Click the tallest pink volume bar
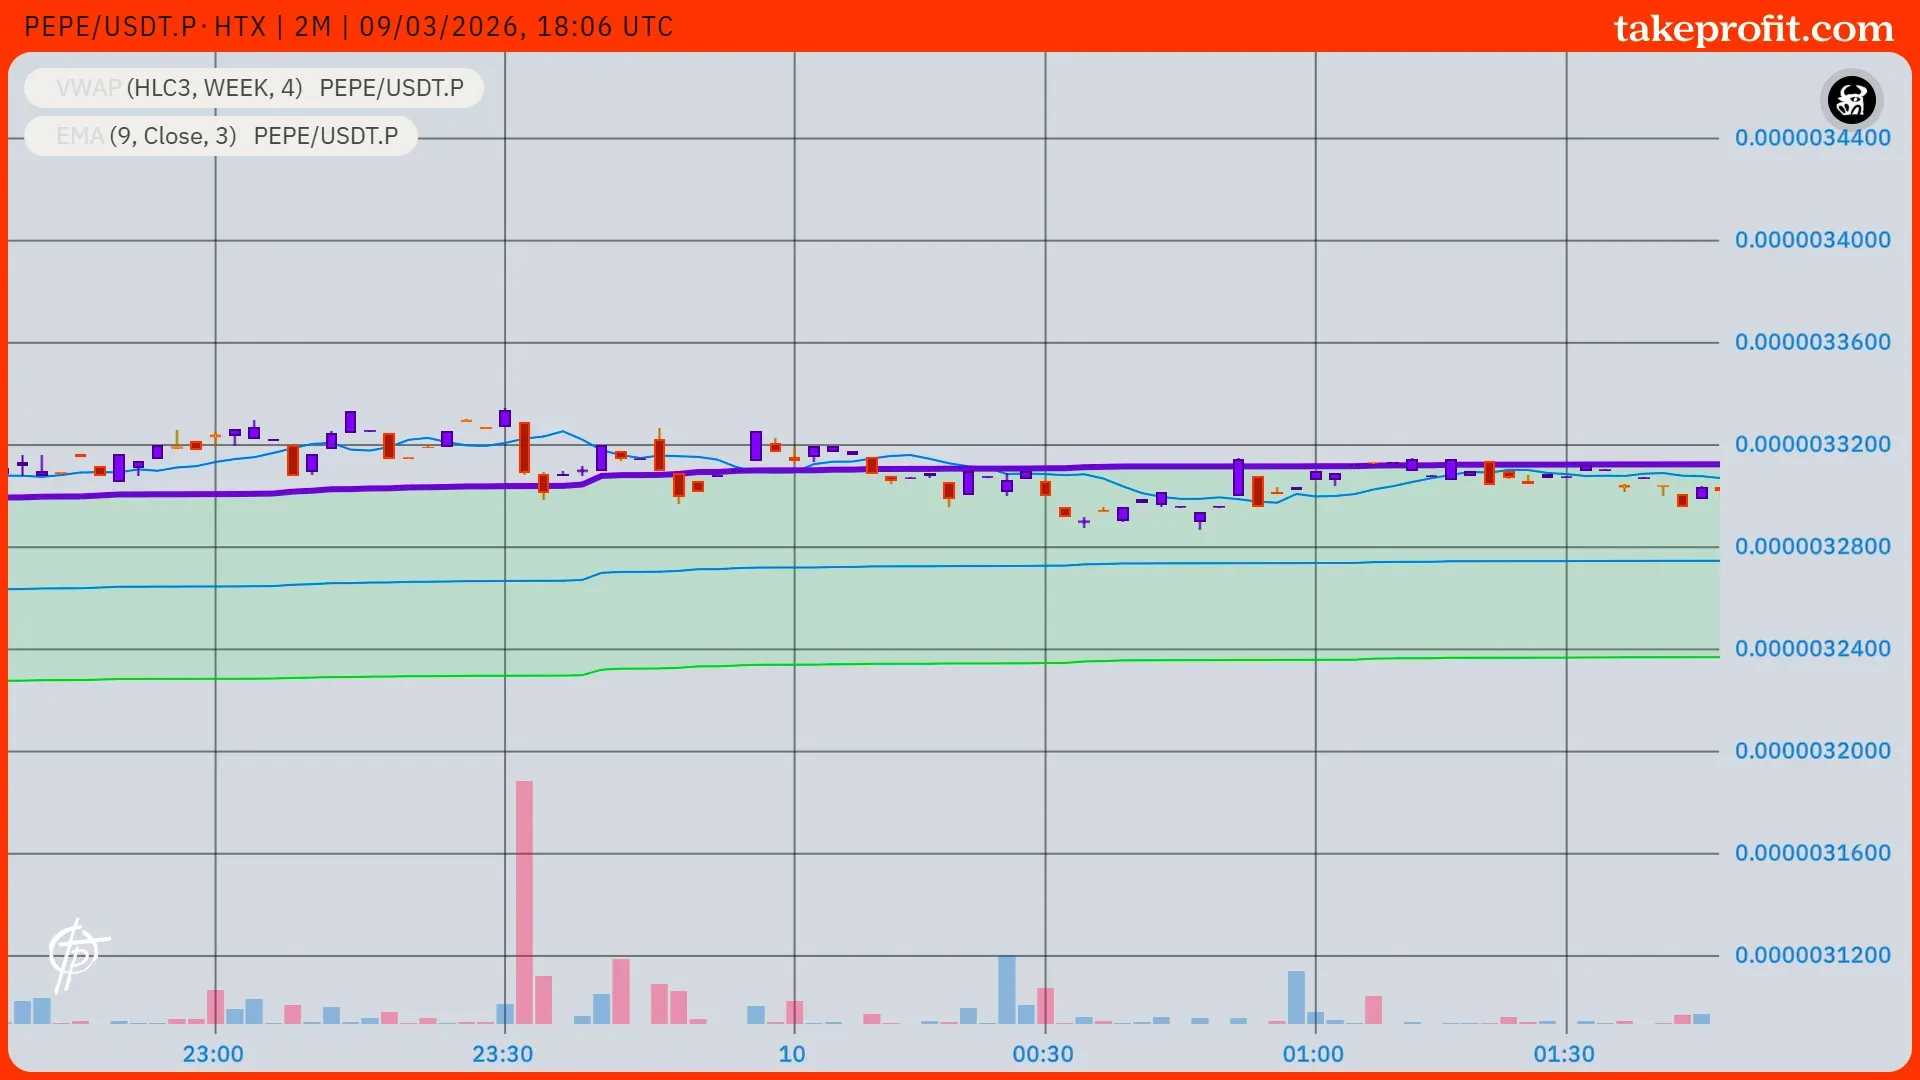This screenshot has height=1080, width=1920. coord(524,900)
